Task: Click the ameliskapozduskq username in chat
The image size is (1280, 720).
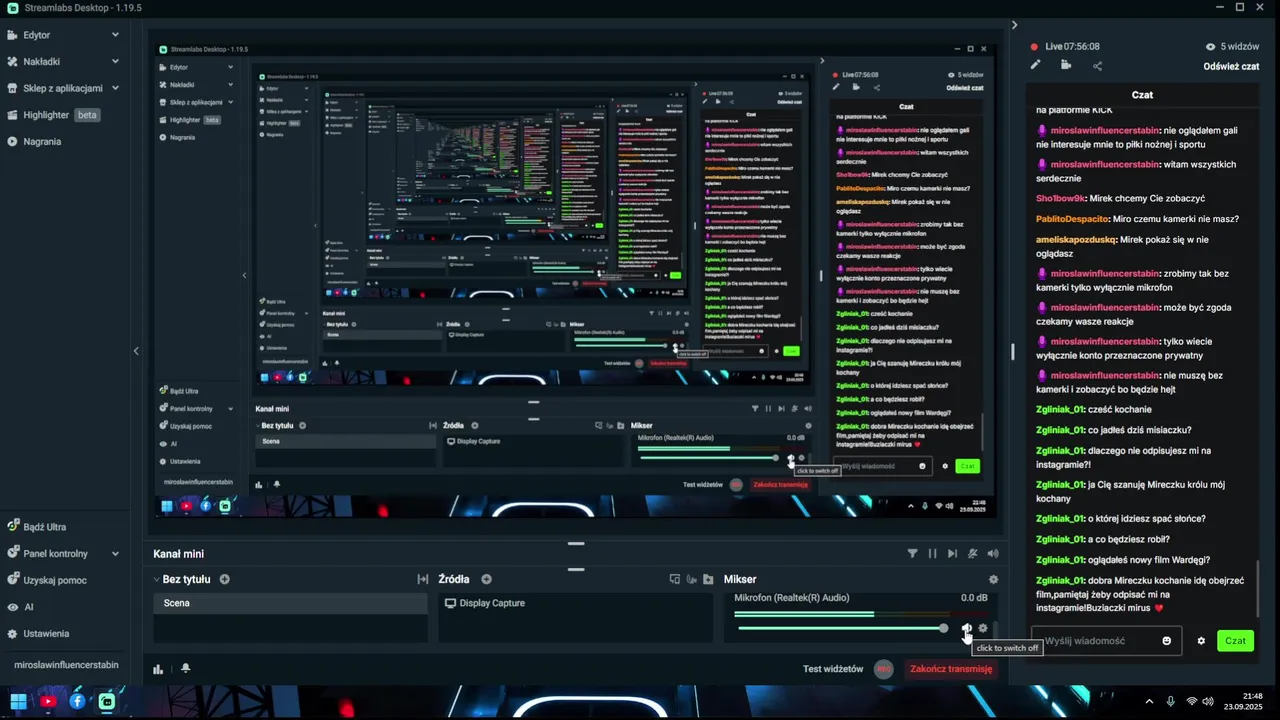Action: pyautogui.click(x=1075, y=240)
